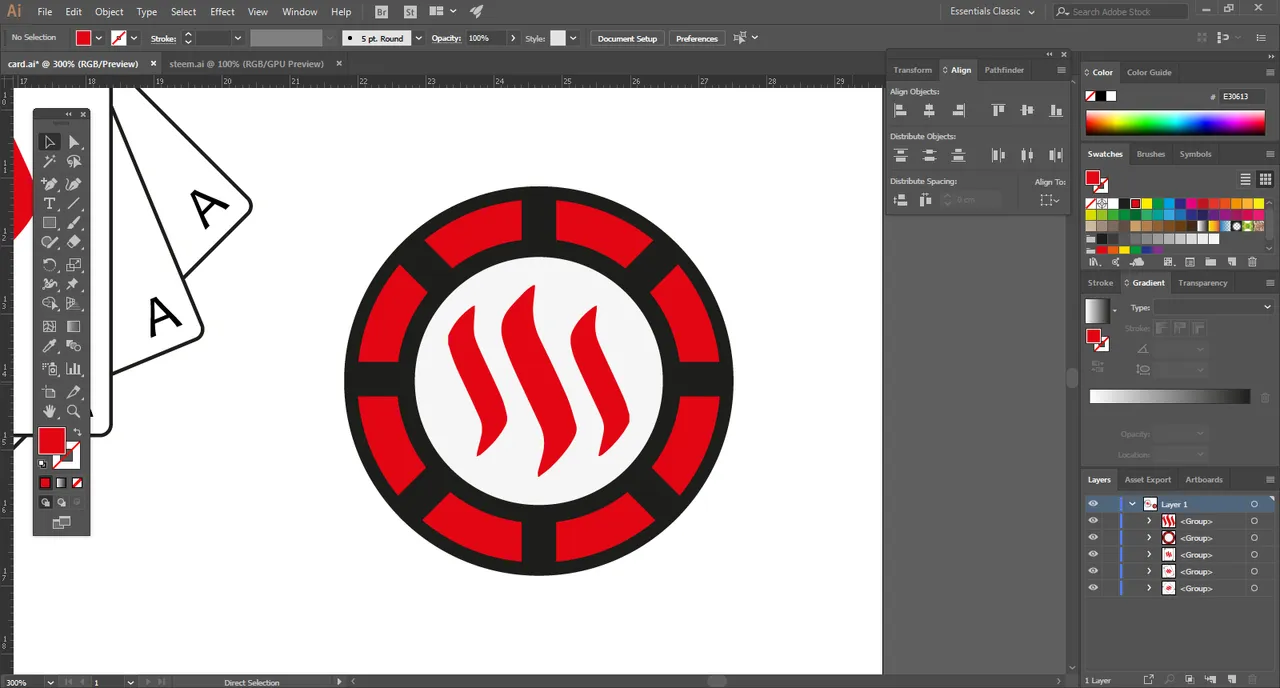Viewport: 1280px width, 688px height.
Task: Open the Color Guide tab
Action: click(x=1149, y=72)
